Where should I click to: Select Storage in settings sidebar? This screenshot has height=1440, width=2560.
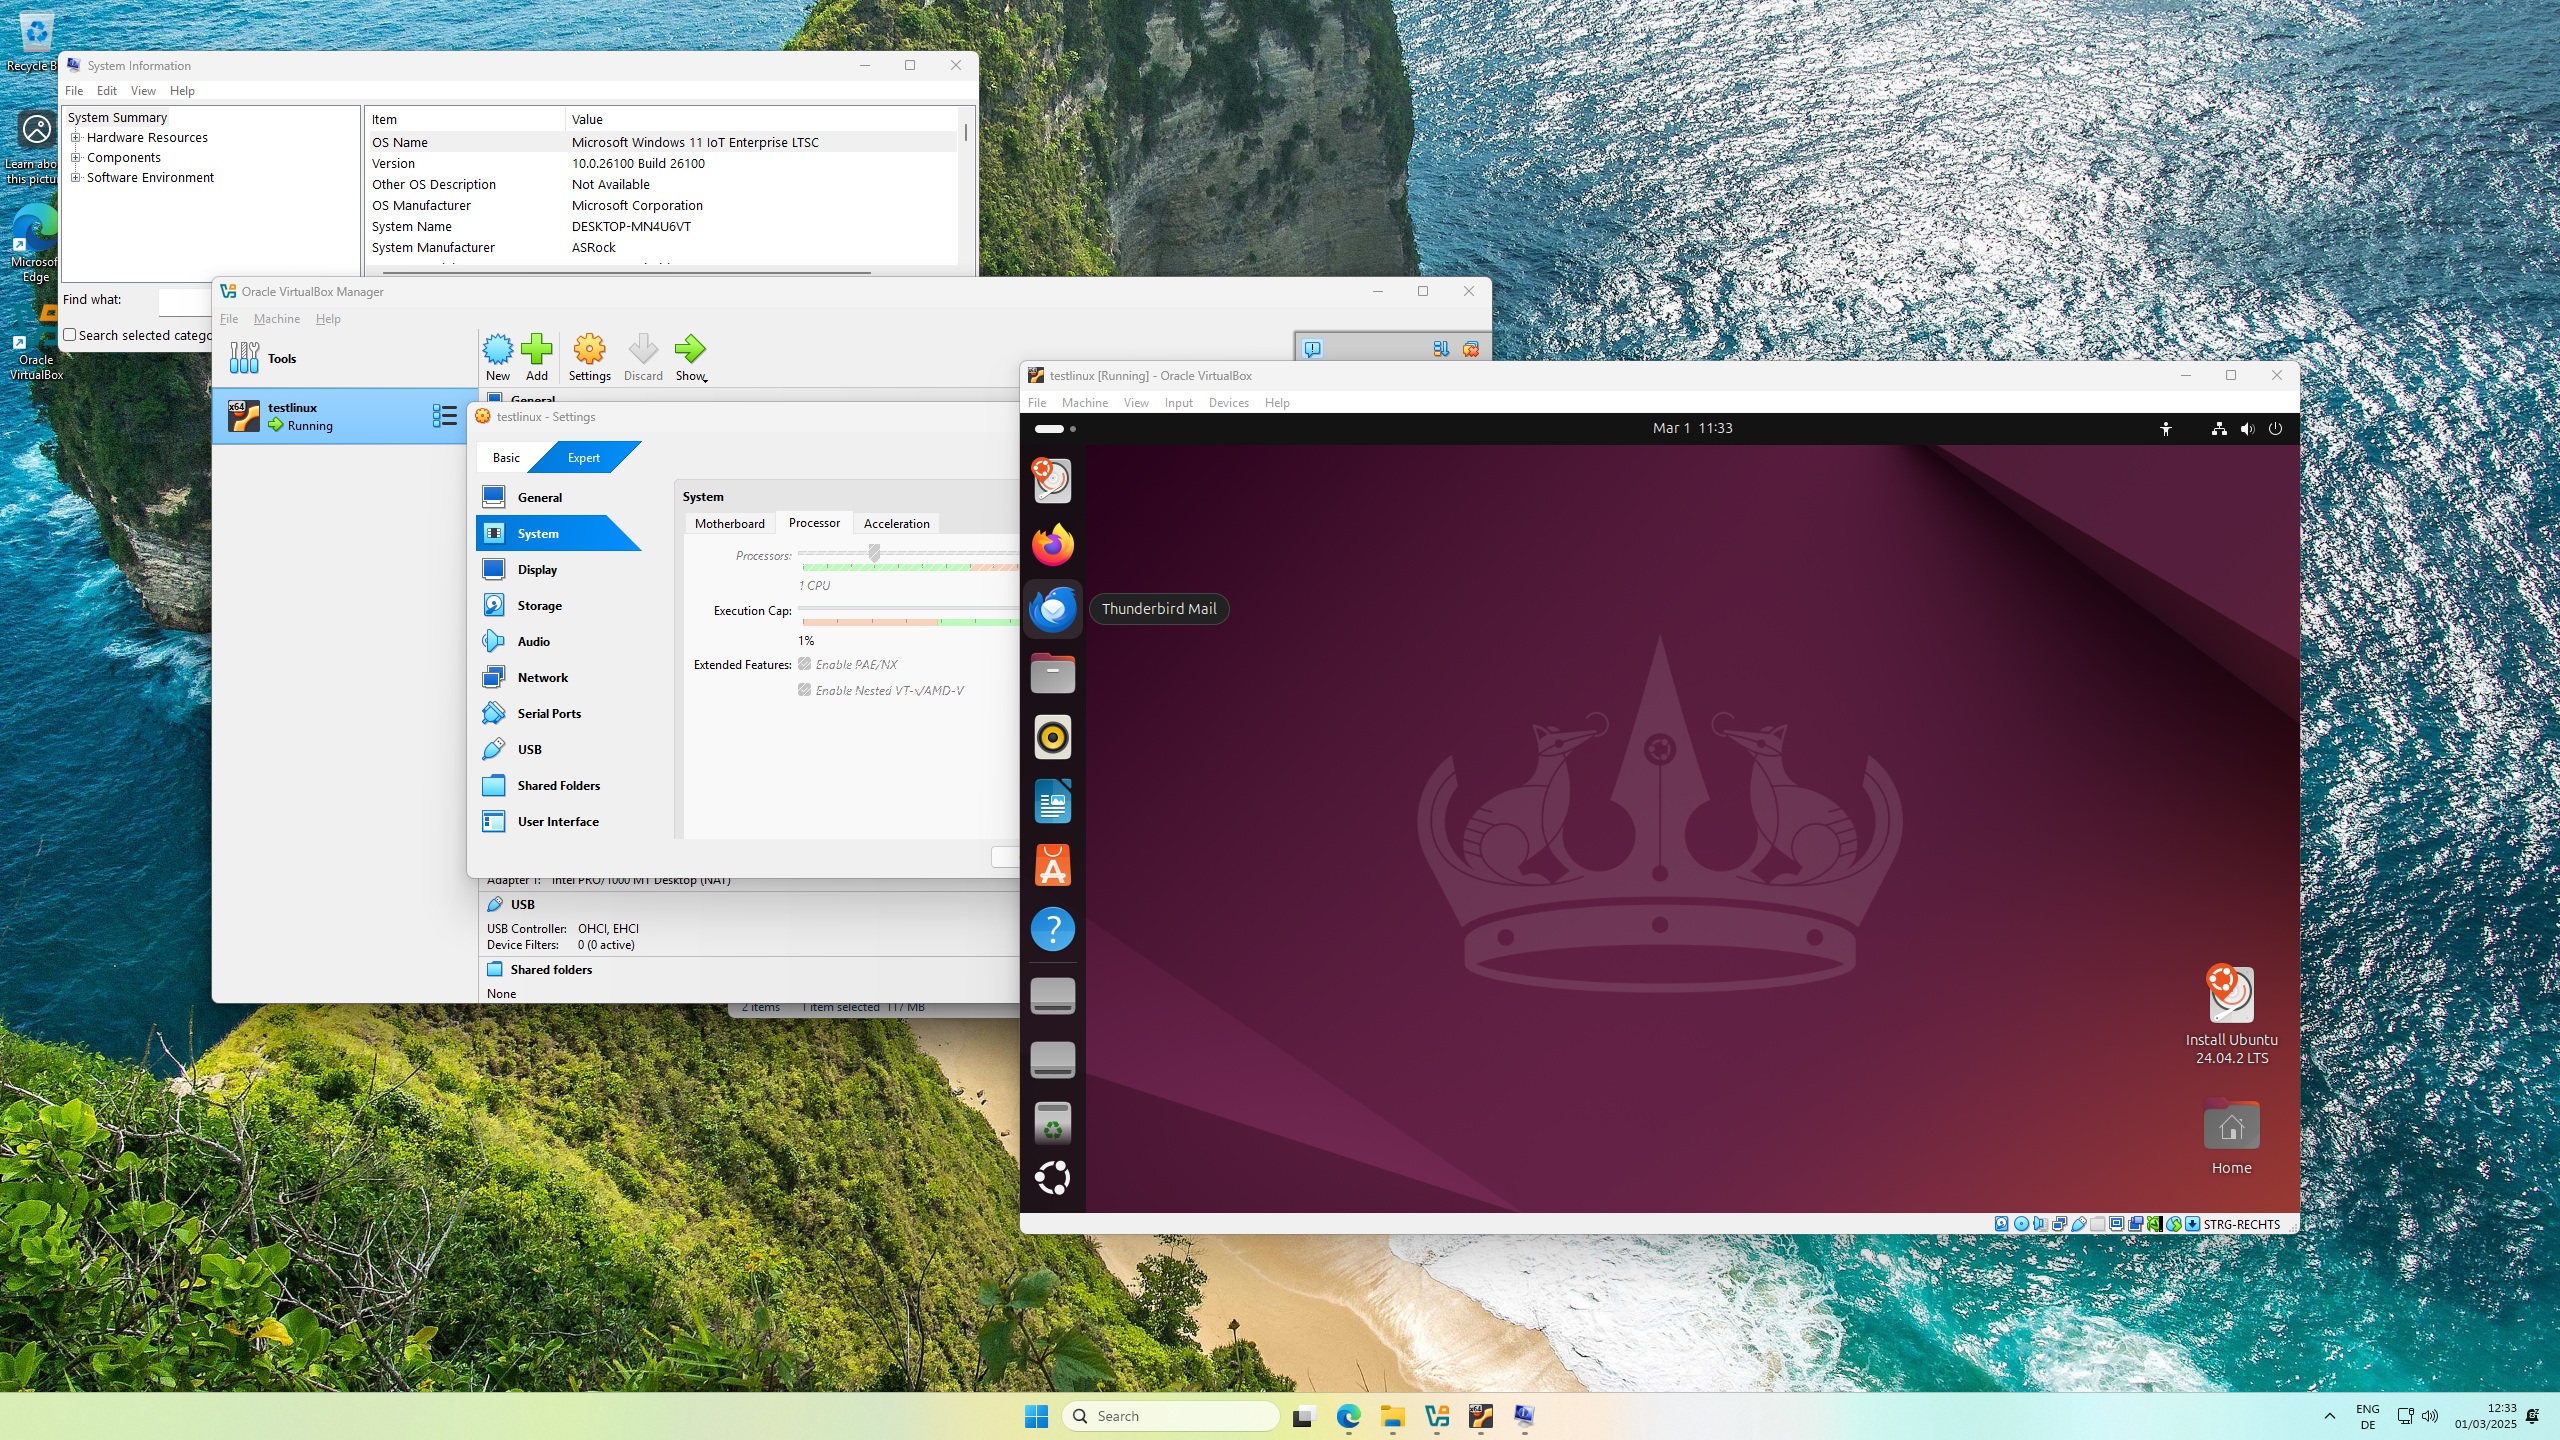539,606
